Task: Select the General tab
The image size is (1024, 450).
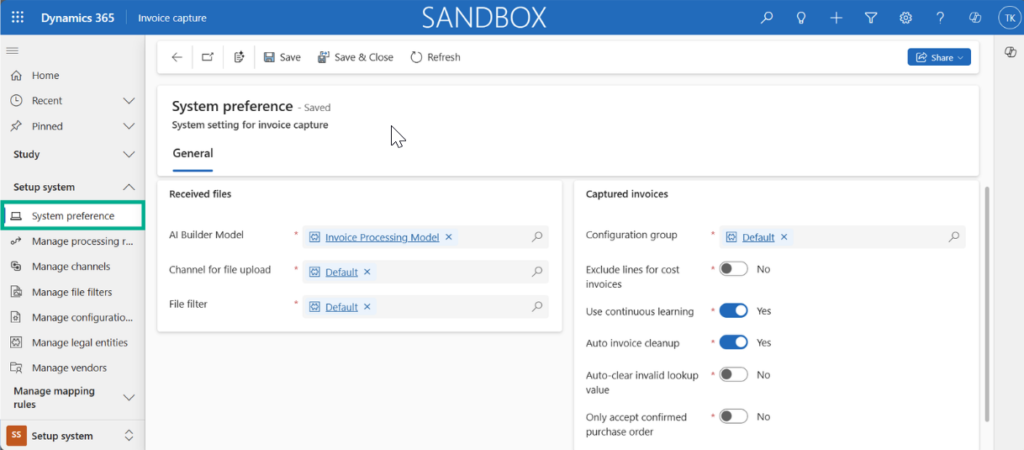Action: [x=193, y=154]
